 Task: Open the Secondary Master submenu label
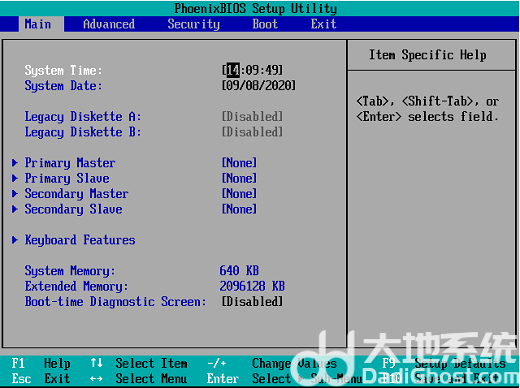(x=76, y=194)
